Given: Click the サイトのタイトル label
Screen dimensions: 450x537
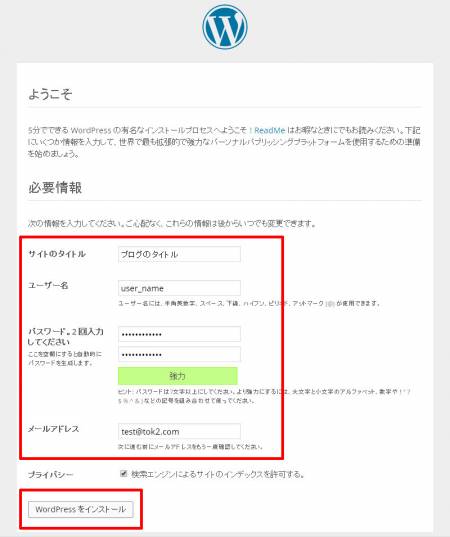Looking at the screenshot, I should coord(57,254).
